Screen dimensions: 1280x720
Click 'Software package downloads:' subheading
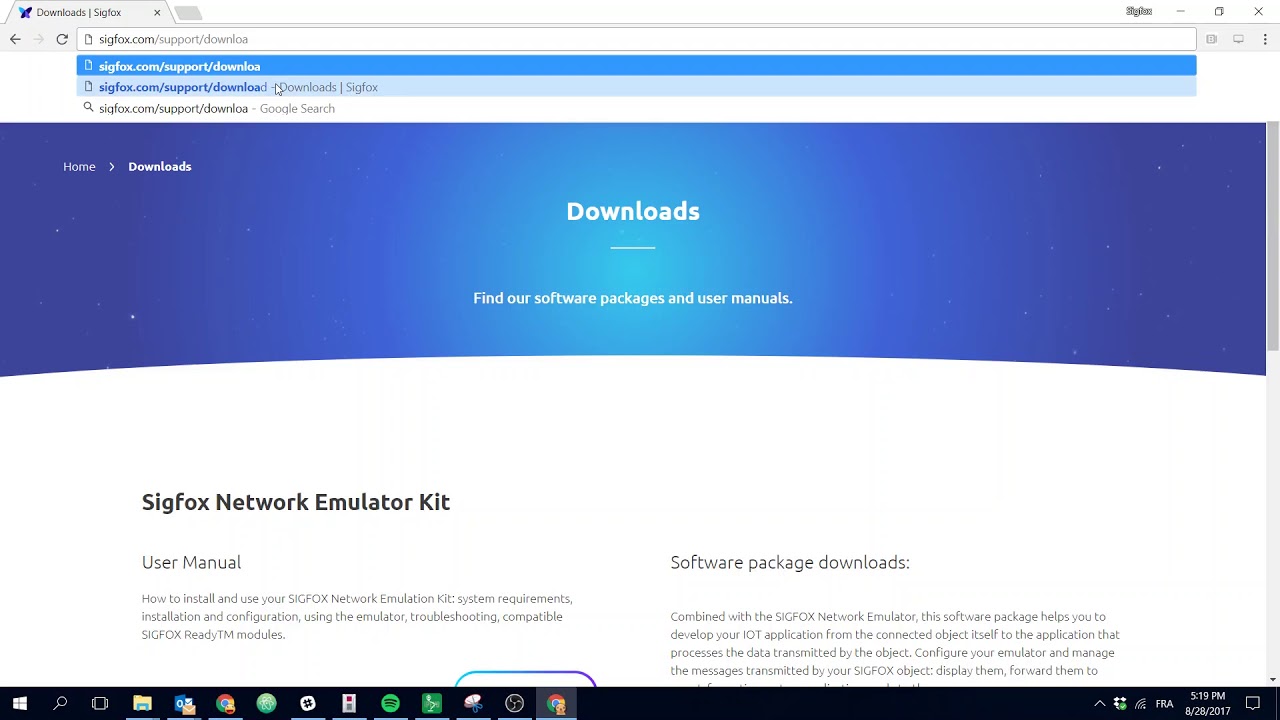coord(790,562)
